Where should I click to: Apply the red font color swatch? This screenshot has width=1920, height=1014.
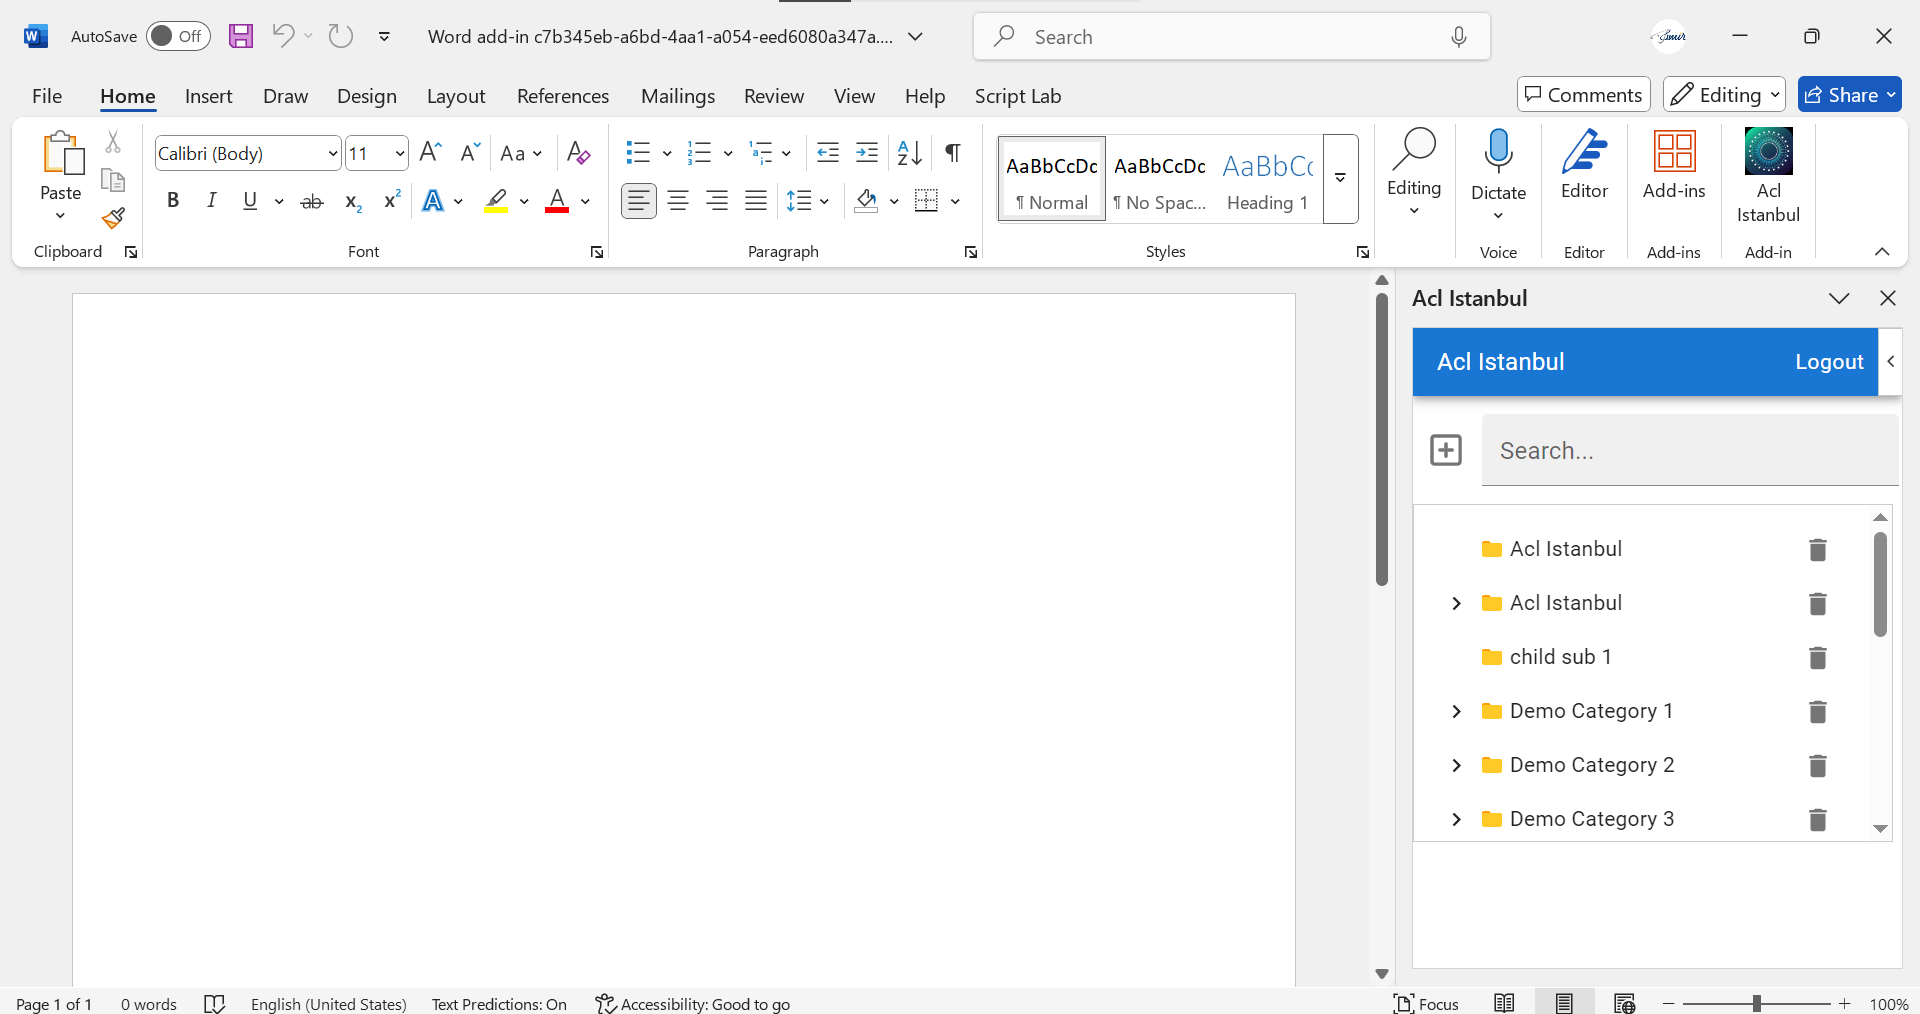557,201
